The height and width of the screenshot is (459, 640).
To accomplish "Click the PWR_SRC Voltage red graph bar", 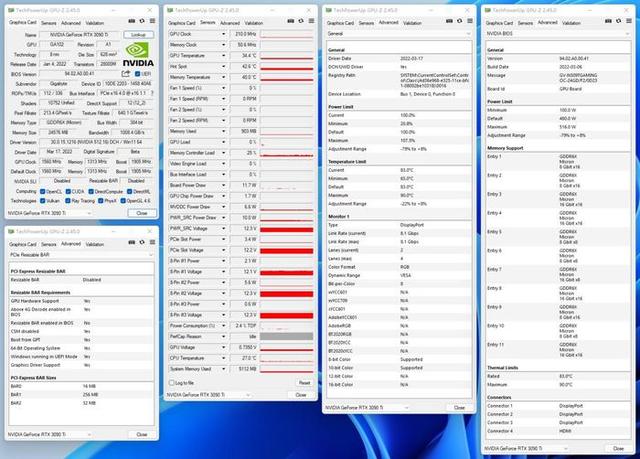I will [287, 230].
